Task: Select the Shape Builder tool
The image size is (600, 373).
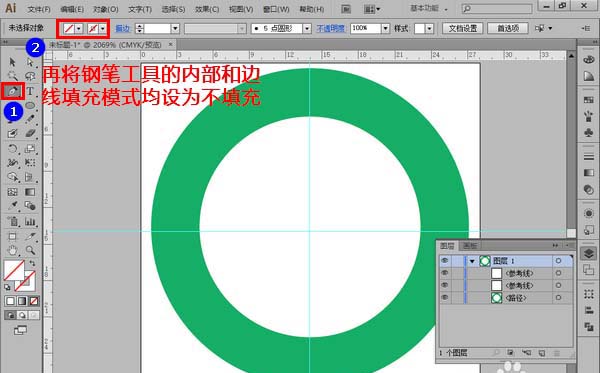Action: 12,177
